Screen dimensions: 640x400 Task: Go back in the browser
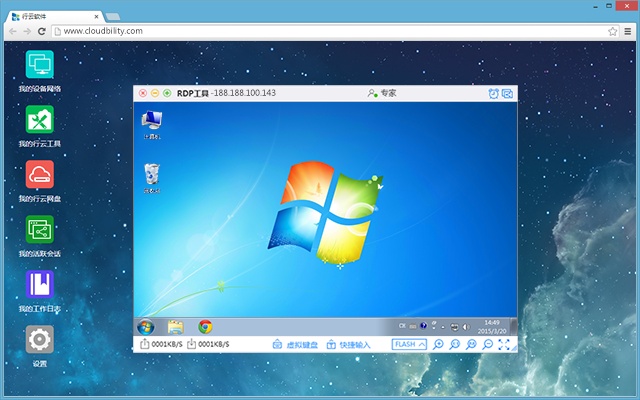point(13,31)
